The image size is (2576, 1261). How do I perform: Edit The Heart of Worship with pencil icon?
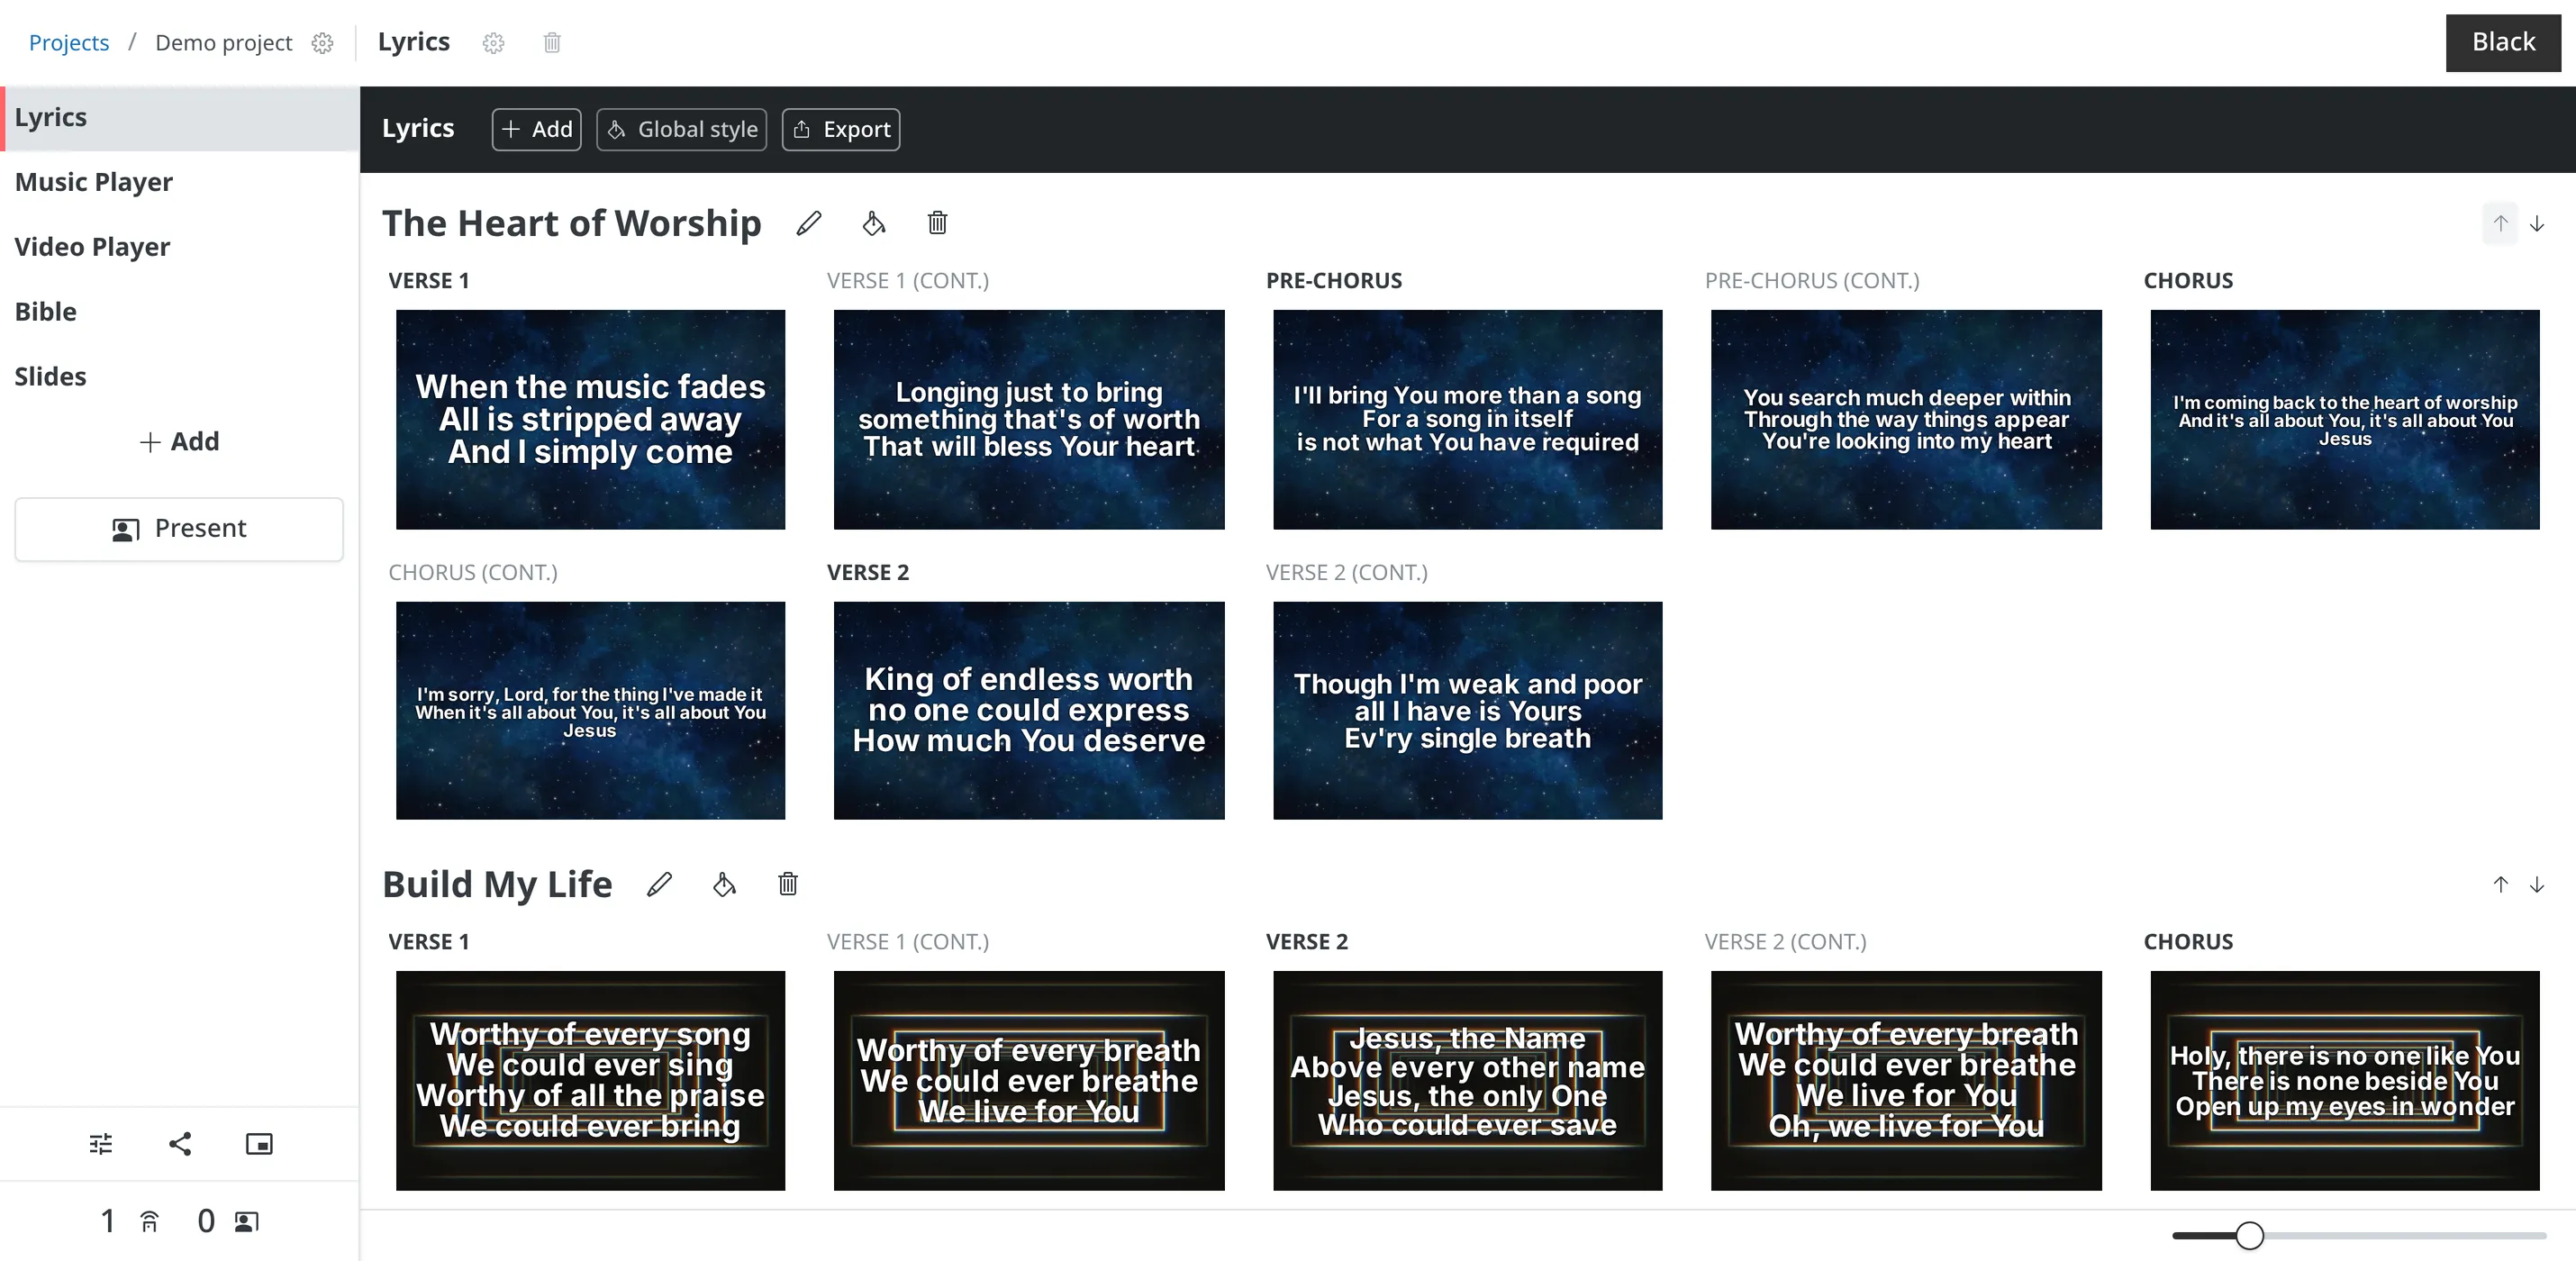[809, 223]
